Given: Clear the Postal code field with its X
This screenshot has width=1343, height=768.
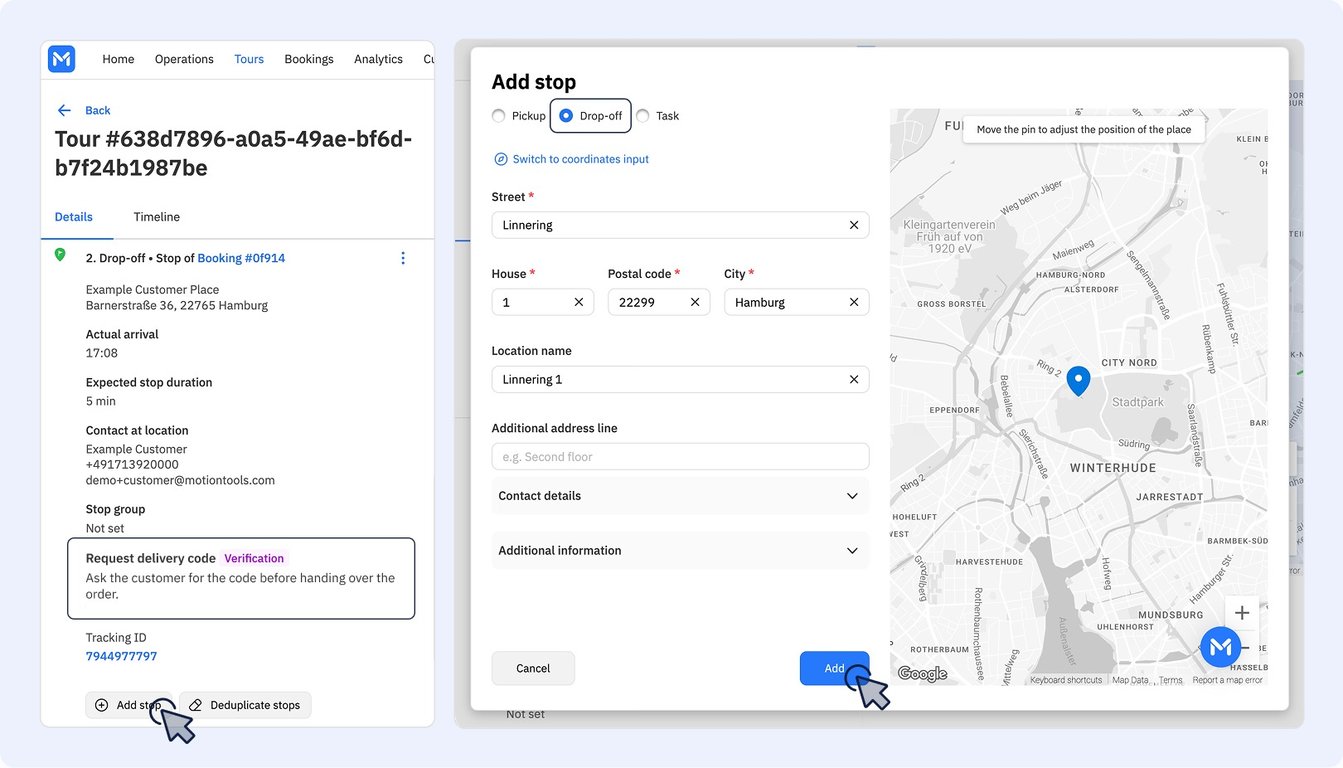Looking at the screenshot, I should coord(695,302).
